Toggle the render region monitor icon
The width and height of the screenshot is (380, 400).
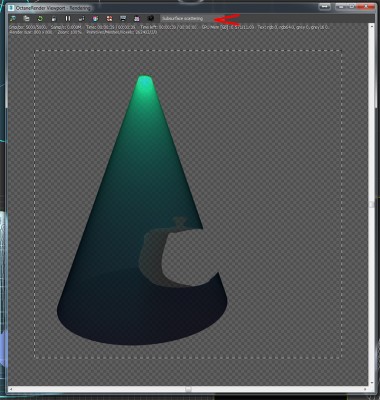123,19
